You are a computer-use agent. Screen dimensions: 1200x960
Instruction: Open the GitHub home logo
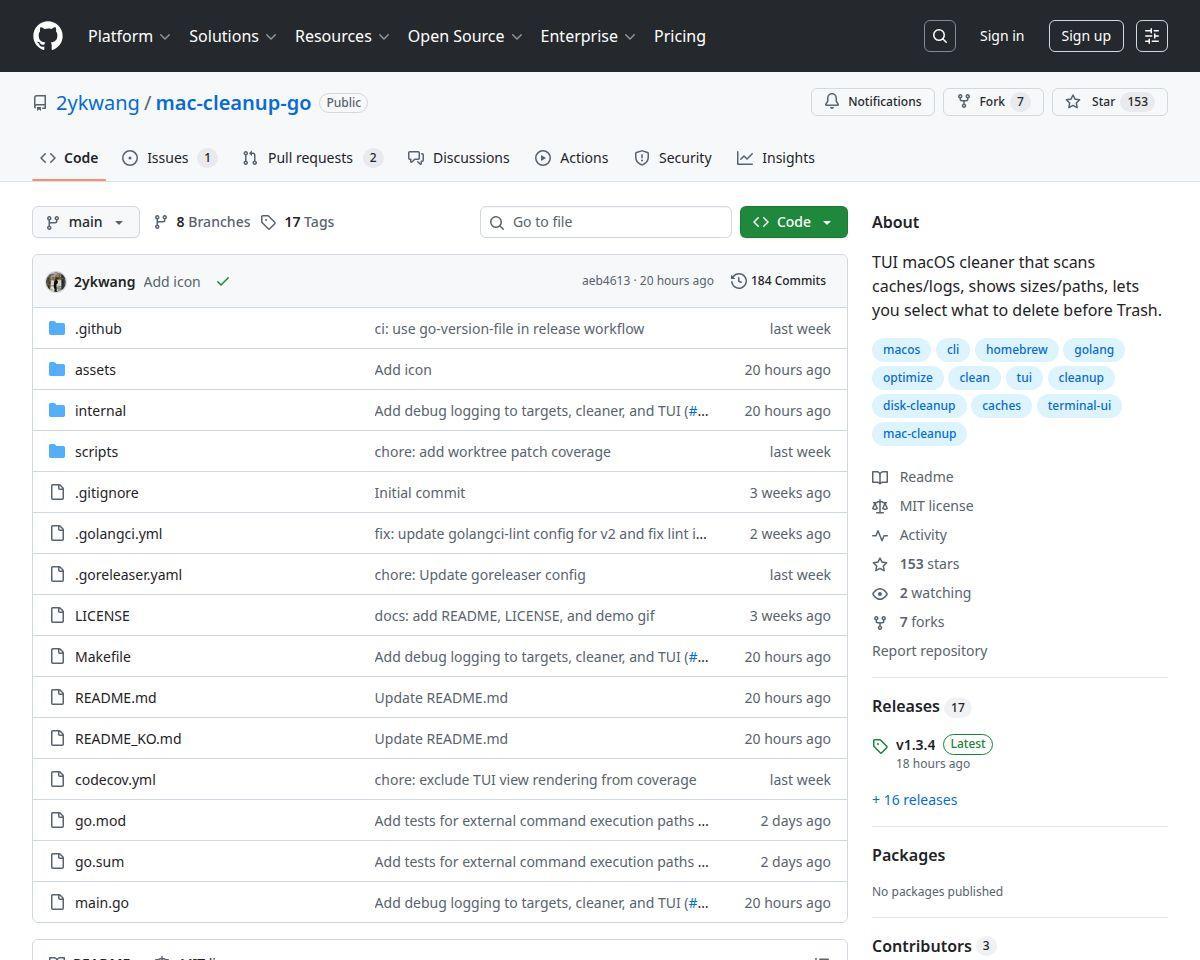click(x=48, y=36)
